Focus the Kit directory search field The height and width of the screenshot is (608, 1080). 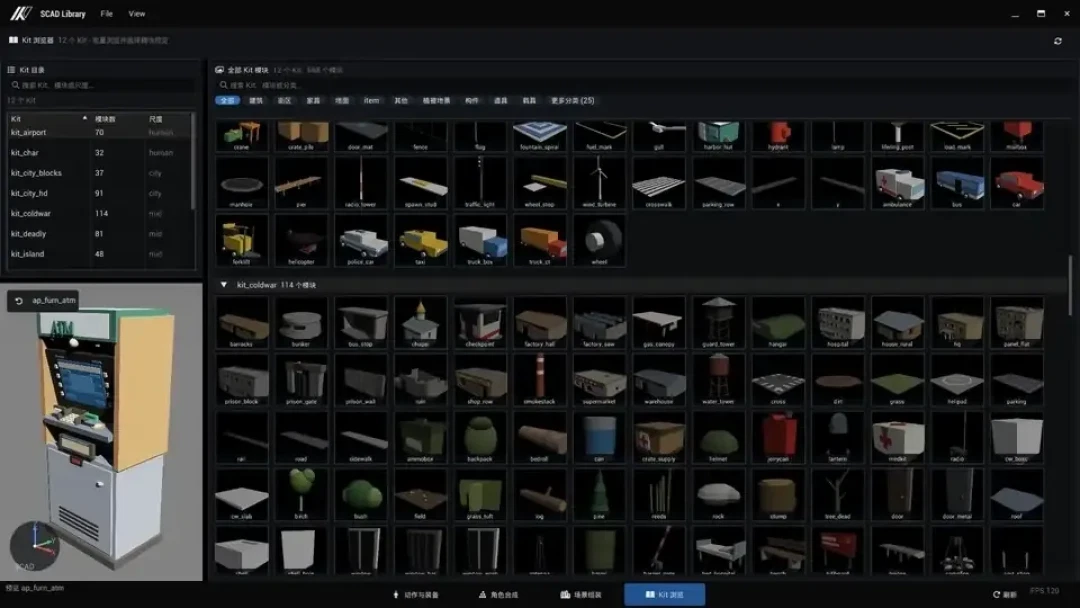pyautogui.click(x=101, y=85)
